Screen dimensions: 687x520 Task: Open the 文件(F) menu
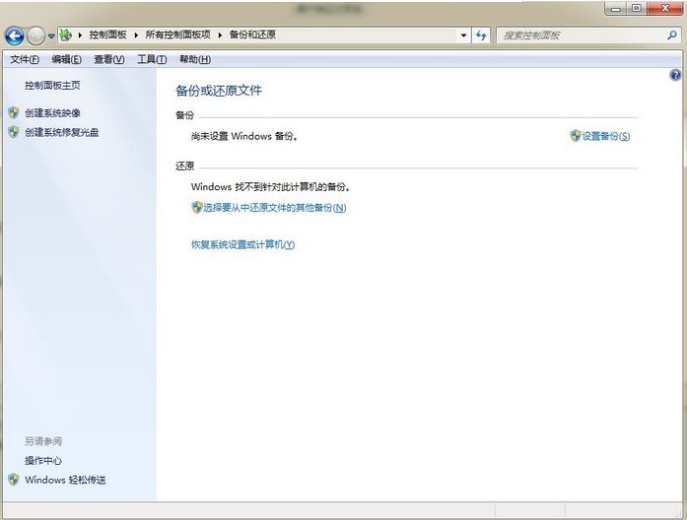pos(25,59)
